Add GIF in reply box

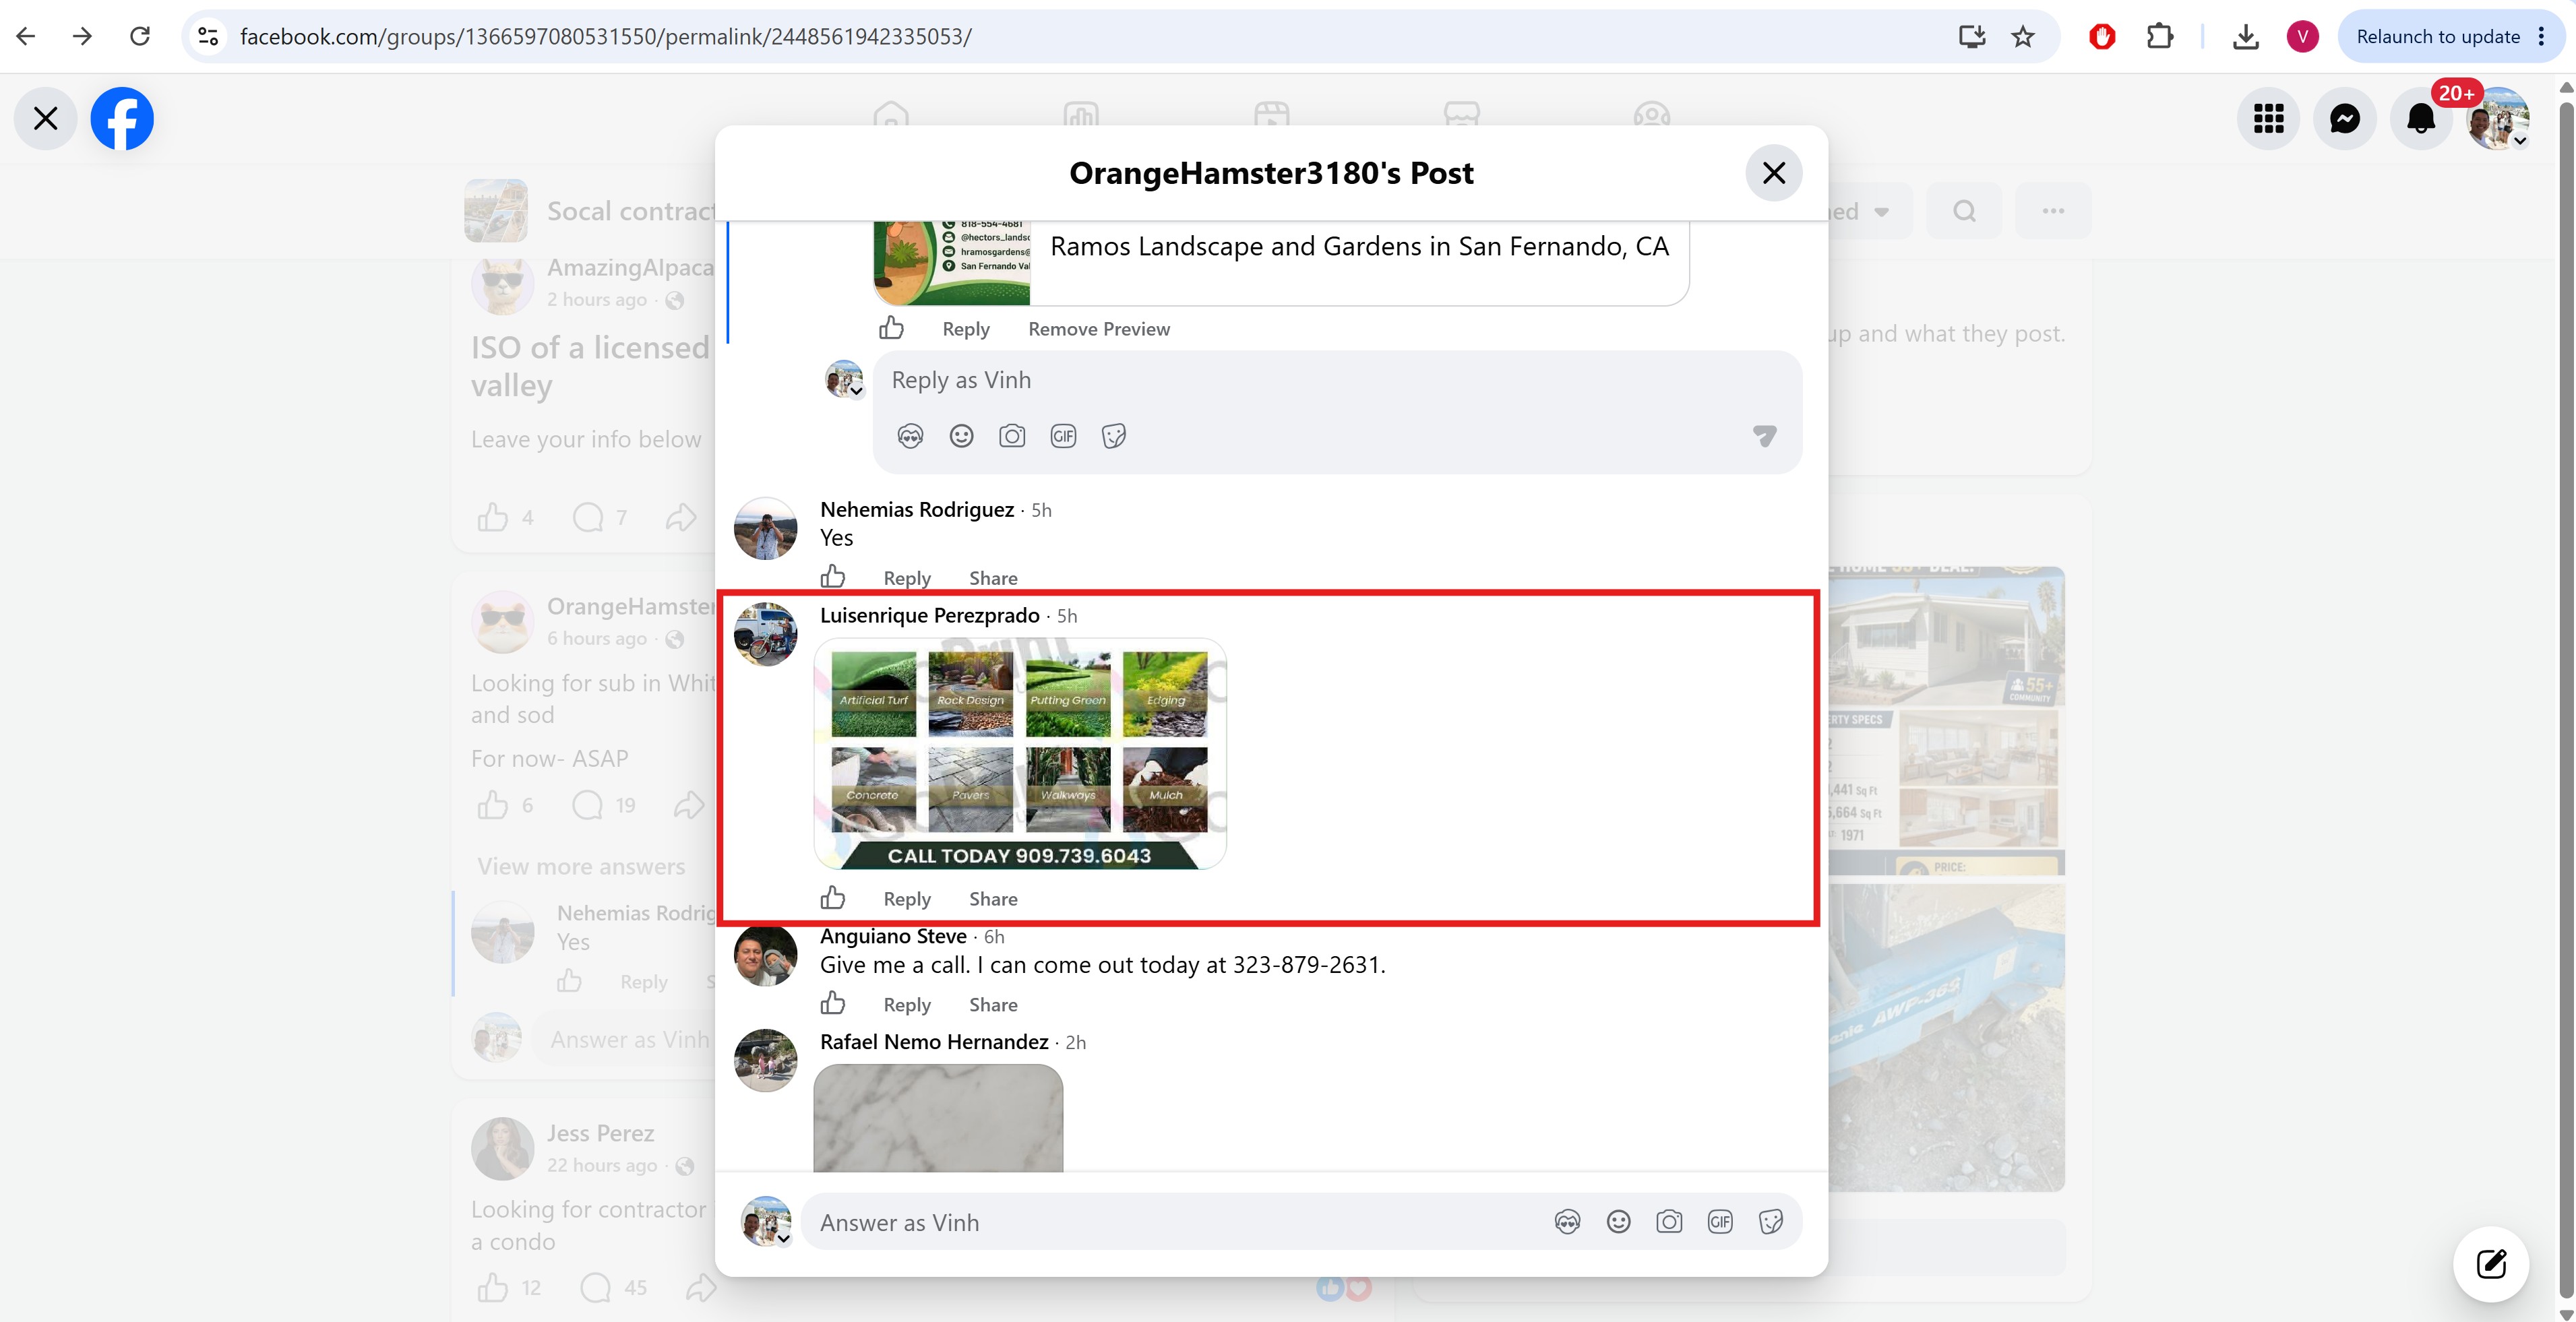(x=1063, y=436)
